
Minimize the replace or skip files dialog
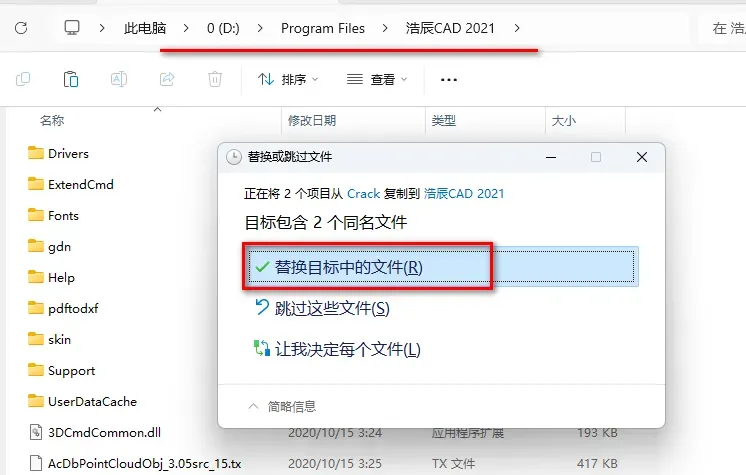click(x=551, y=157)
